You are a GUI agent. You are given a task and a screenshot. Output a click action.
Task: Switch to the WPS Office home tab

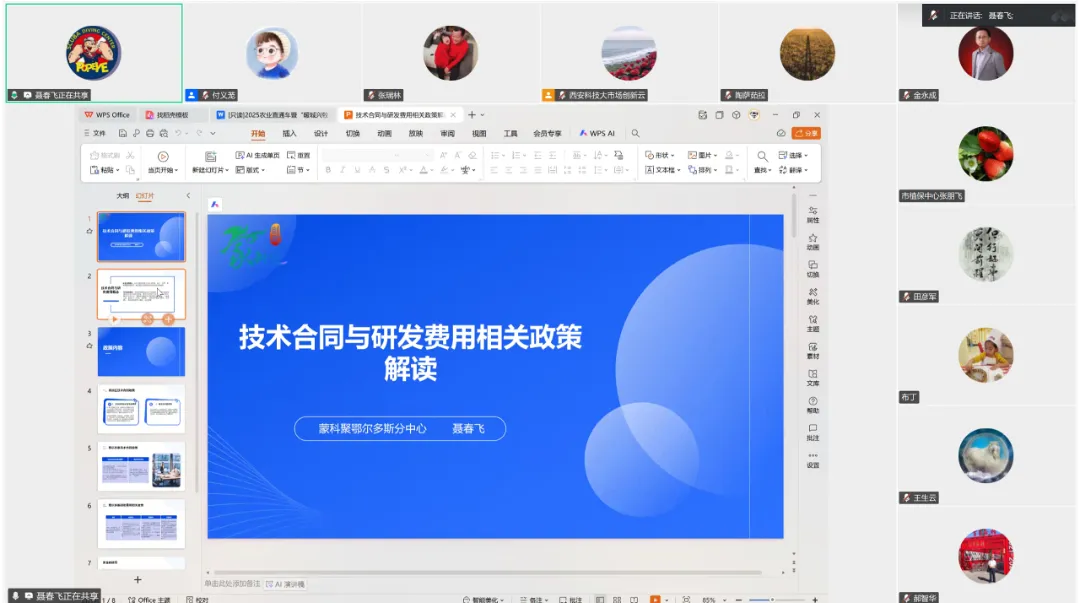coord(107,115)
